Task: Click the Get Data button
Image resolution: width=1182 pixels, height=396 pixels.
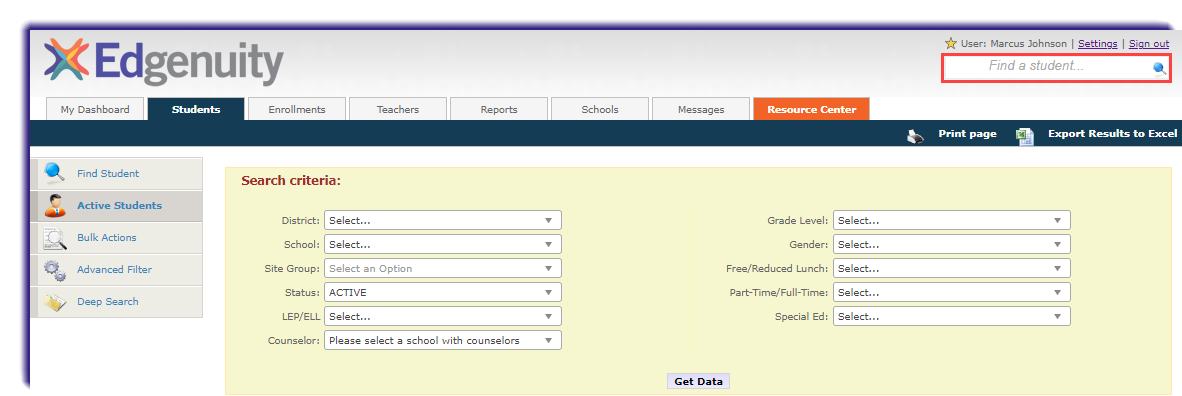Action: (x=699, y=382)
